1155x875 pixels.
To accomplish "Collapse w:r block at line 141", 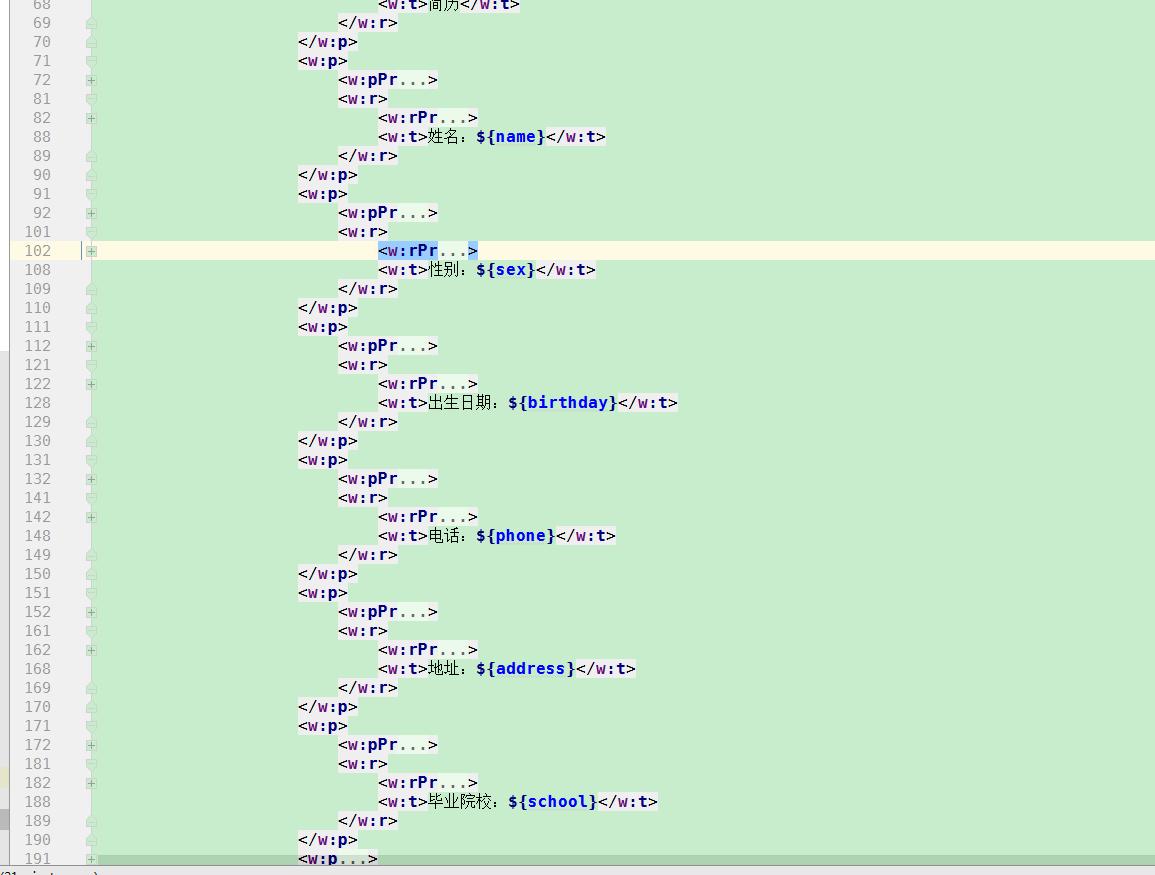I will [x=91, y=499].
